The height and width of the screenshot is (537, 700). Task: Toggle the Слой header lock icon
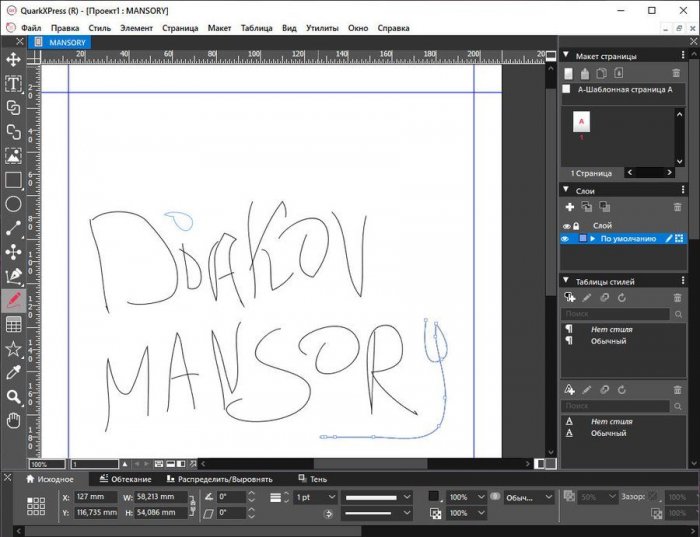(576, 226)
